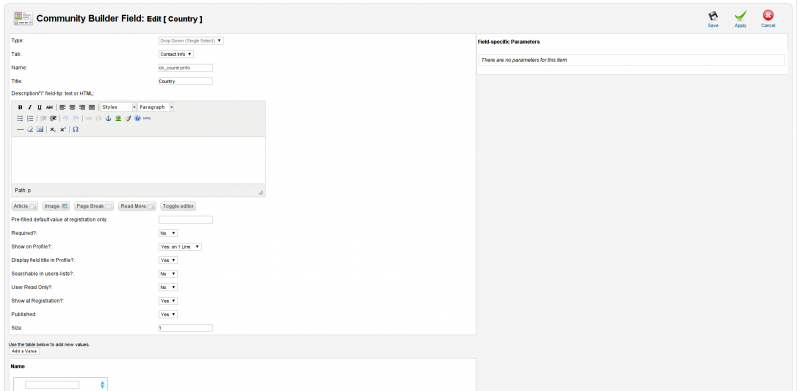Click the Unlink icon
This screenshot has height=391, width=800.
click(98, 118)
